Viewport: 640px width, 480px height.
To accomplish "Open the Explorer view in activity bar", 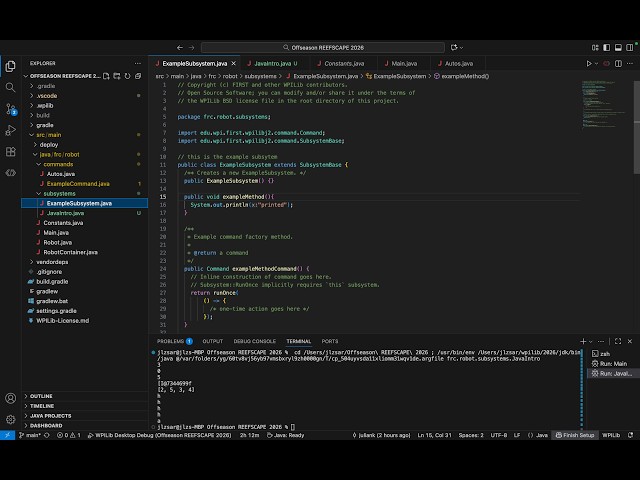I will click(x=11, y=66).
